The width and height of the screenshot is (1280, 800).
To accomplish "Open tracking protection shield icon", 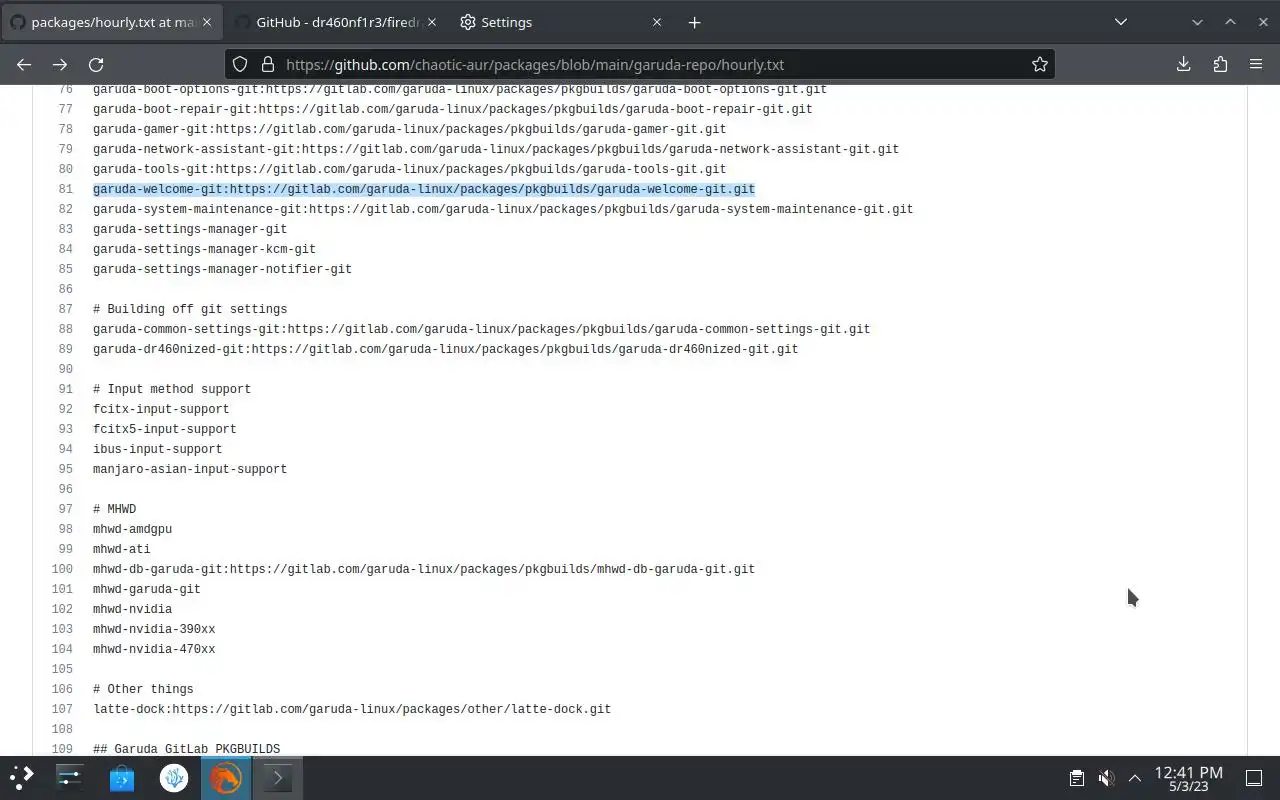I will tap(240, 64).
